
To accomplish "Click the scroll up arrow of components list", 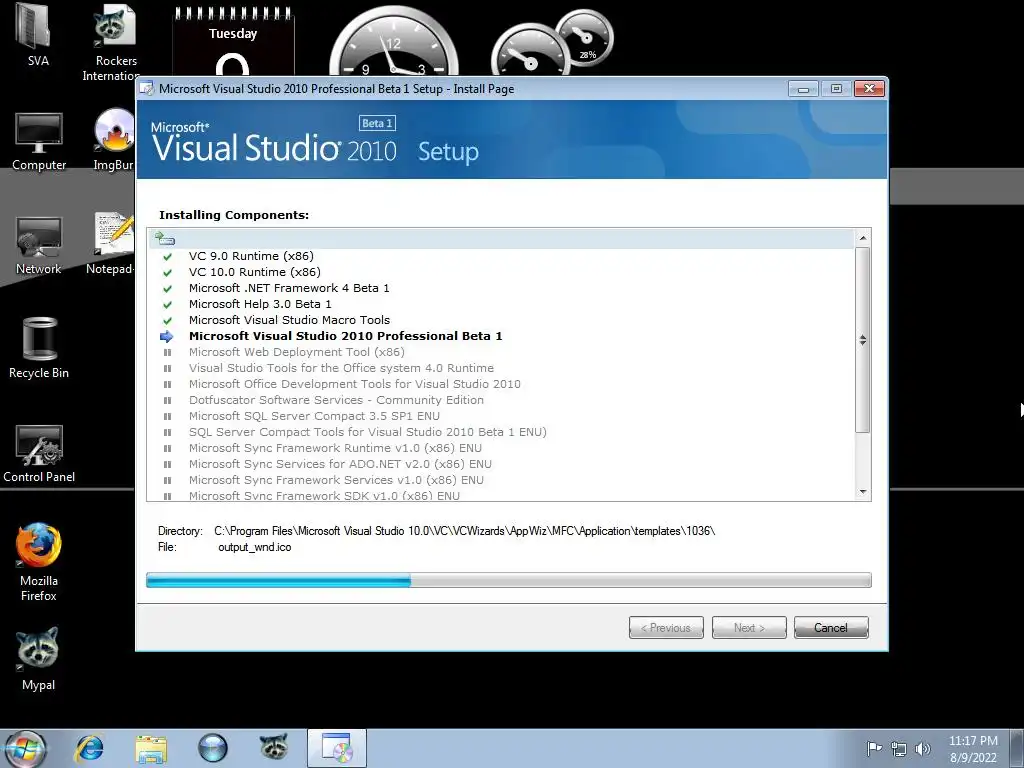I will (x=863, y=238).
